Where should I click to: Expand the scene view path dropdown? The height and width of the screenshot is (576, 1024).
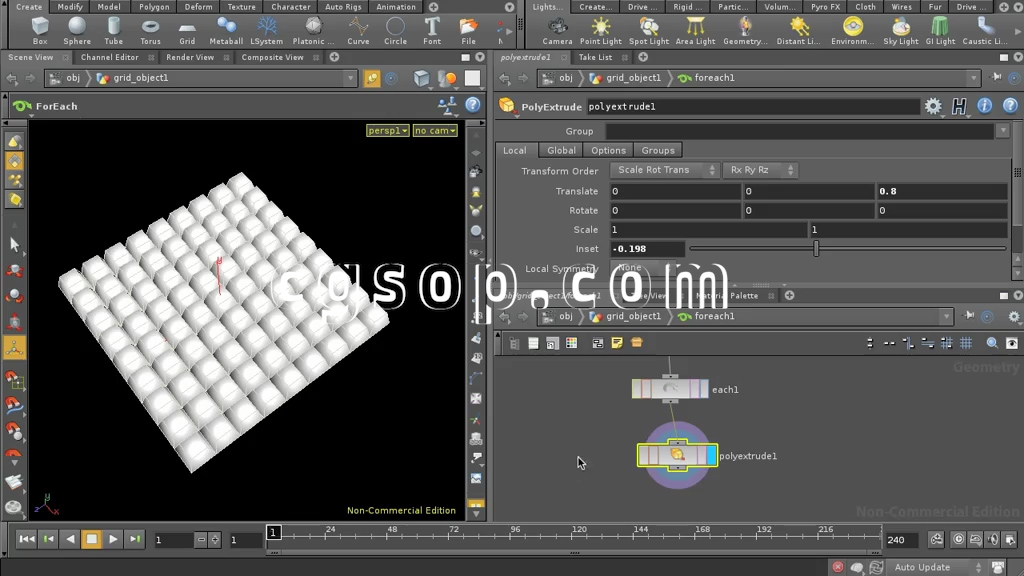pos(350,78)
